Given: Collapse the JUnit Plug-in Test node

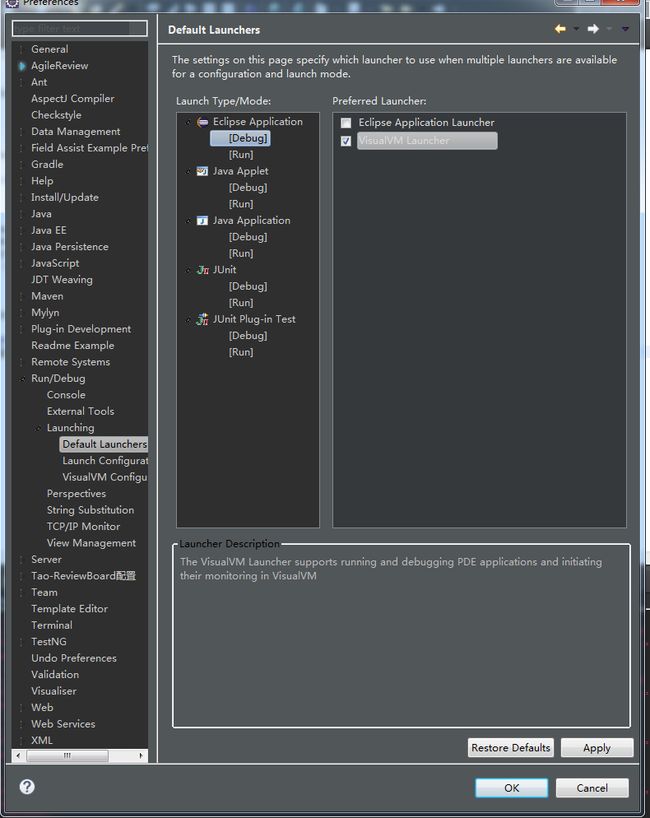Looking at the screenshot, I should (x=188, y=320).
